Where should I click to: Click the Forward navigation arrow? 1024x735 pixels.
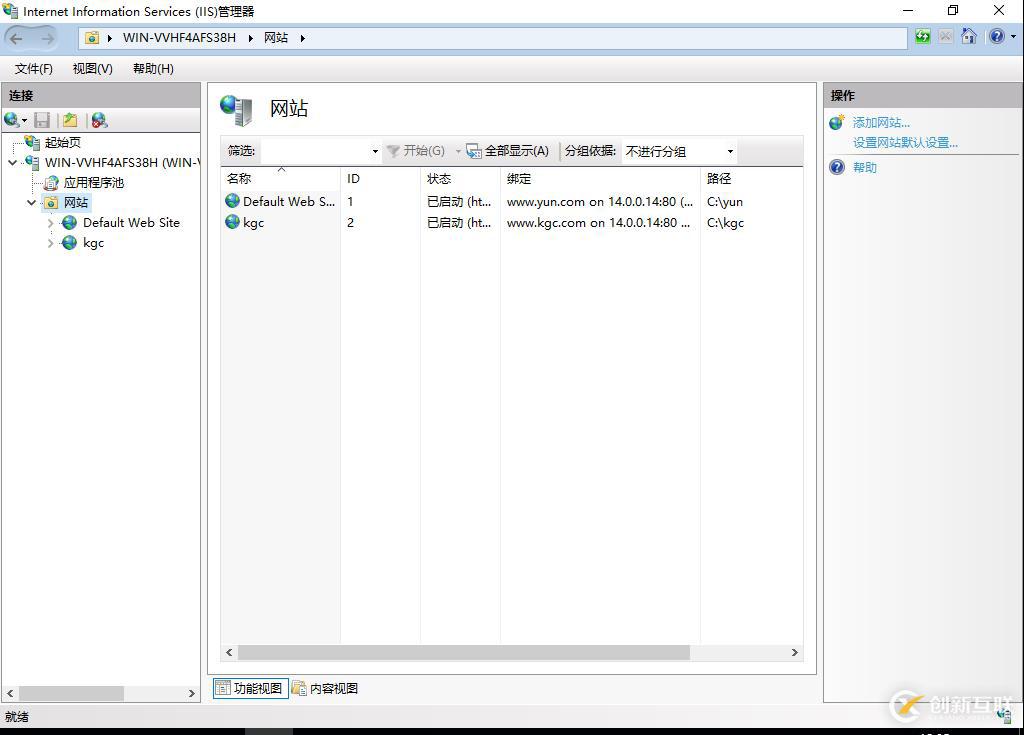(48, 39)
